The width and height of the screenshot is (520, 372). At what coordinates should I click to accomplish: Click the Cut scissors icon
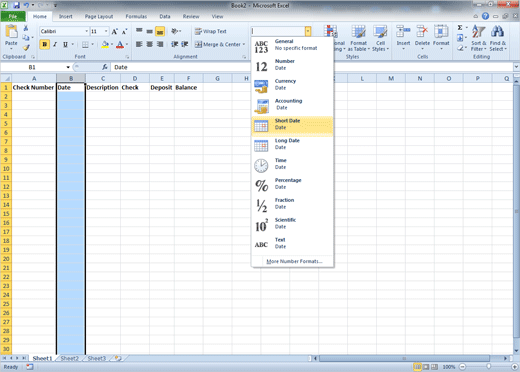tap(26, 28)
